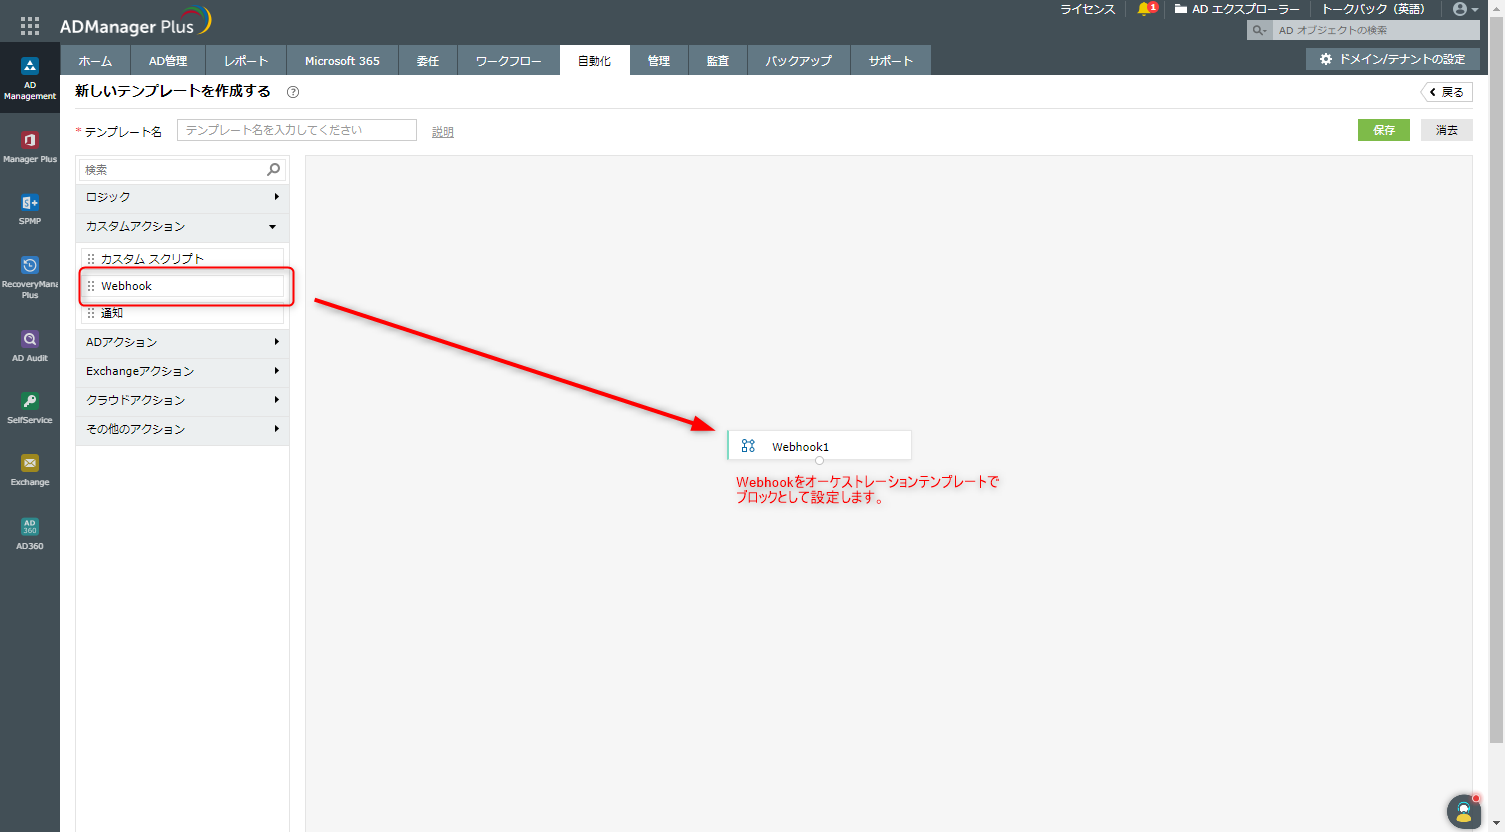This screenshot has height=832, width=1505.
Task: Switch to the ホーム tab
Action: pos(95,61)
